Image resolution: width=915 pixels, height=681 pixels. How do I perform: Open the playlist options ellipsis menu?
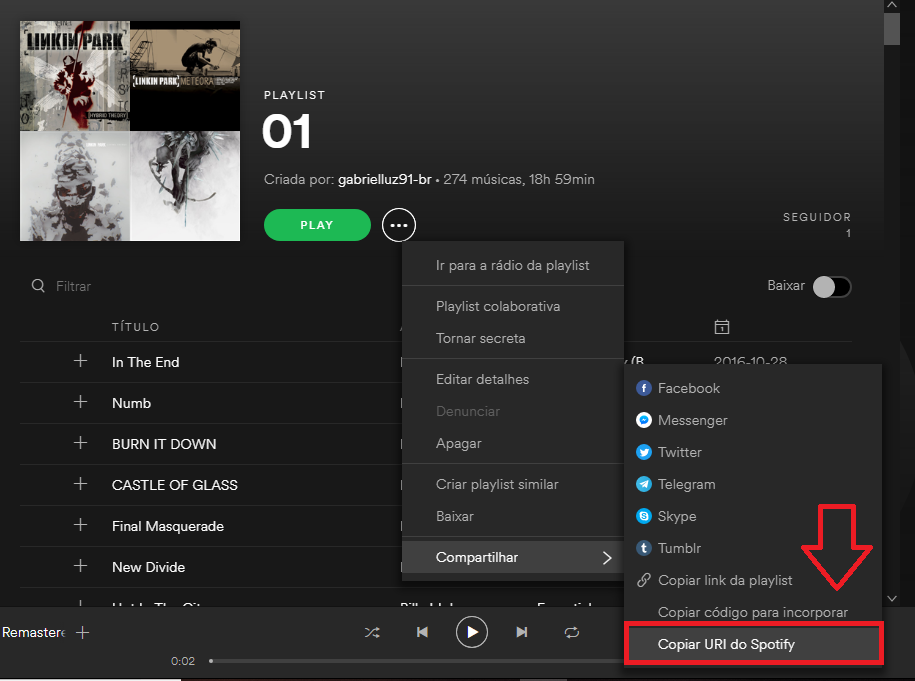click(399, 225)
